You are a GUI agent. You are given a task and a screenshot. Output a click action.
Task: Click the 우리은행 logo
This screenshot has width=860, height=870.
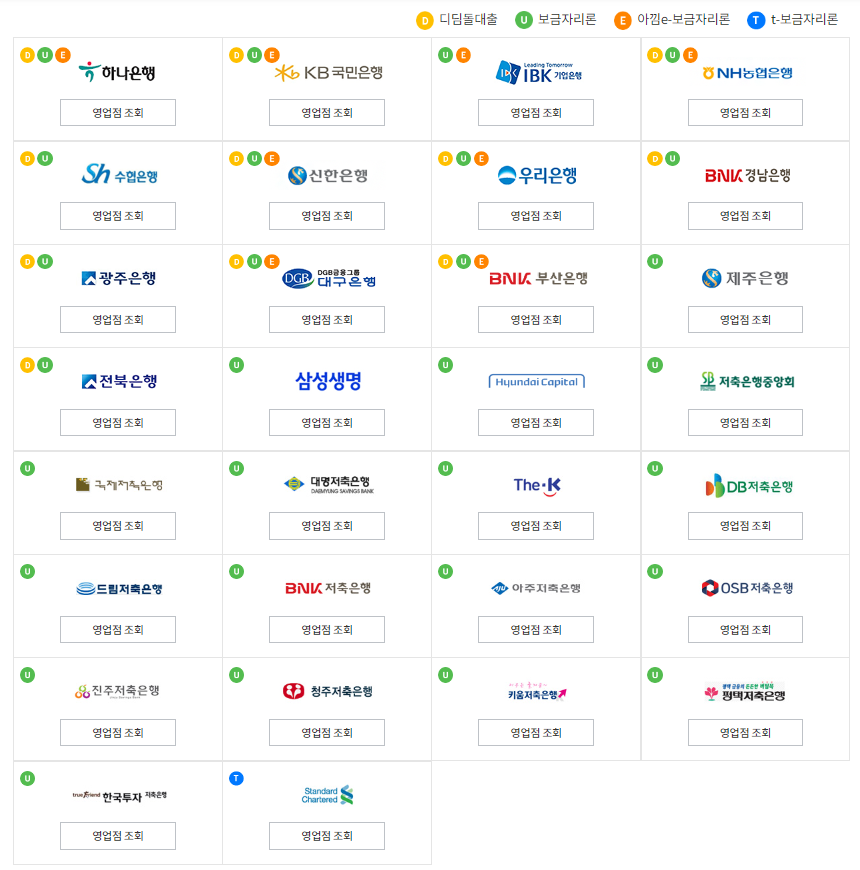[x=537, y=175]
